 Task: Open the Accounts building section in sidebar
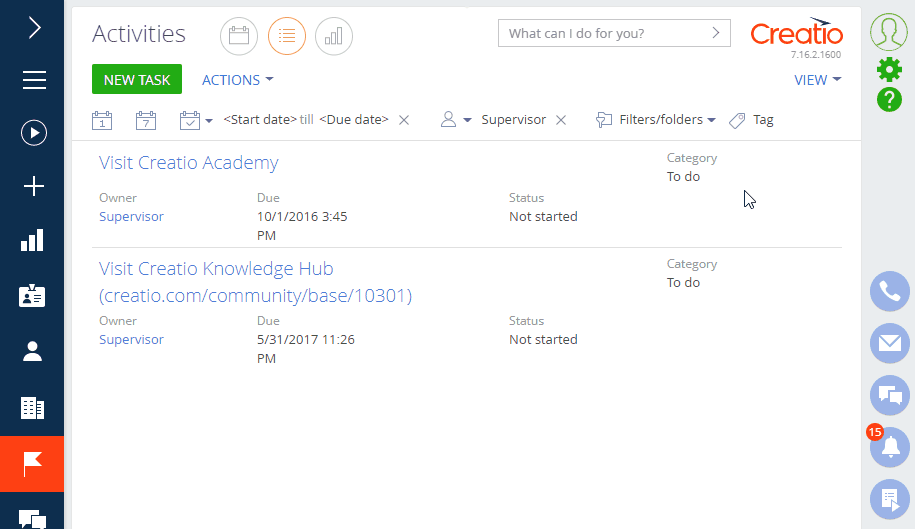coord(32,408)
